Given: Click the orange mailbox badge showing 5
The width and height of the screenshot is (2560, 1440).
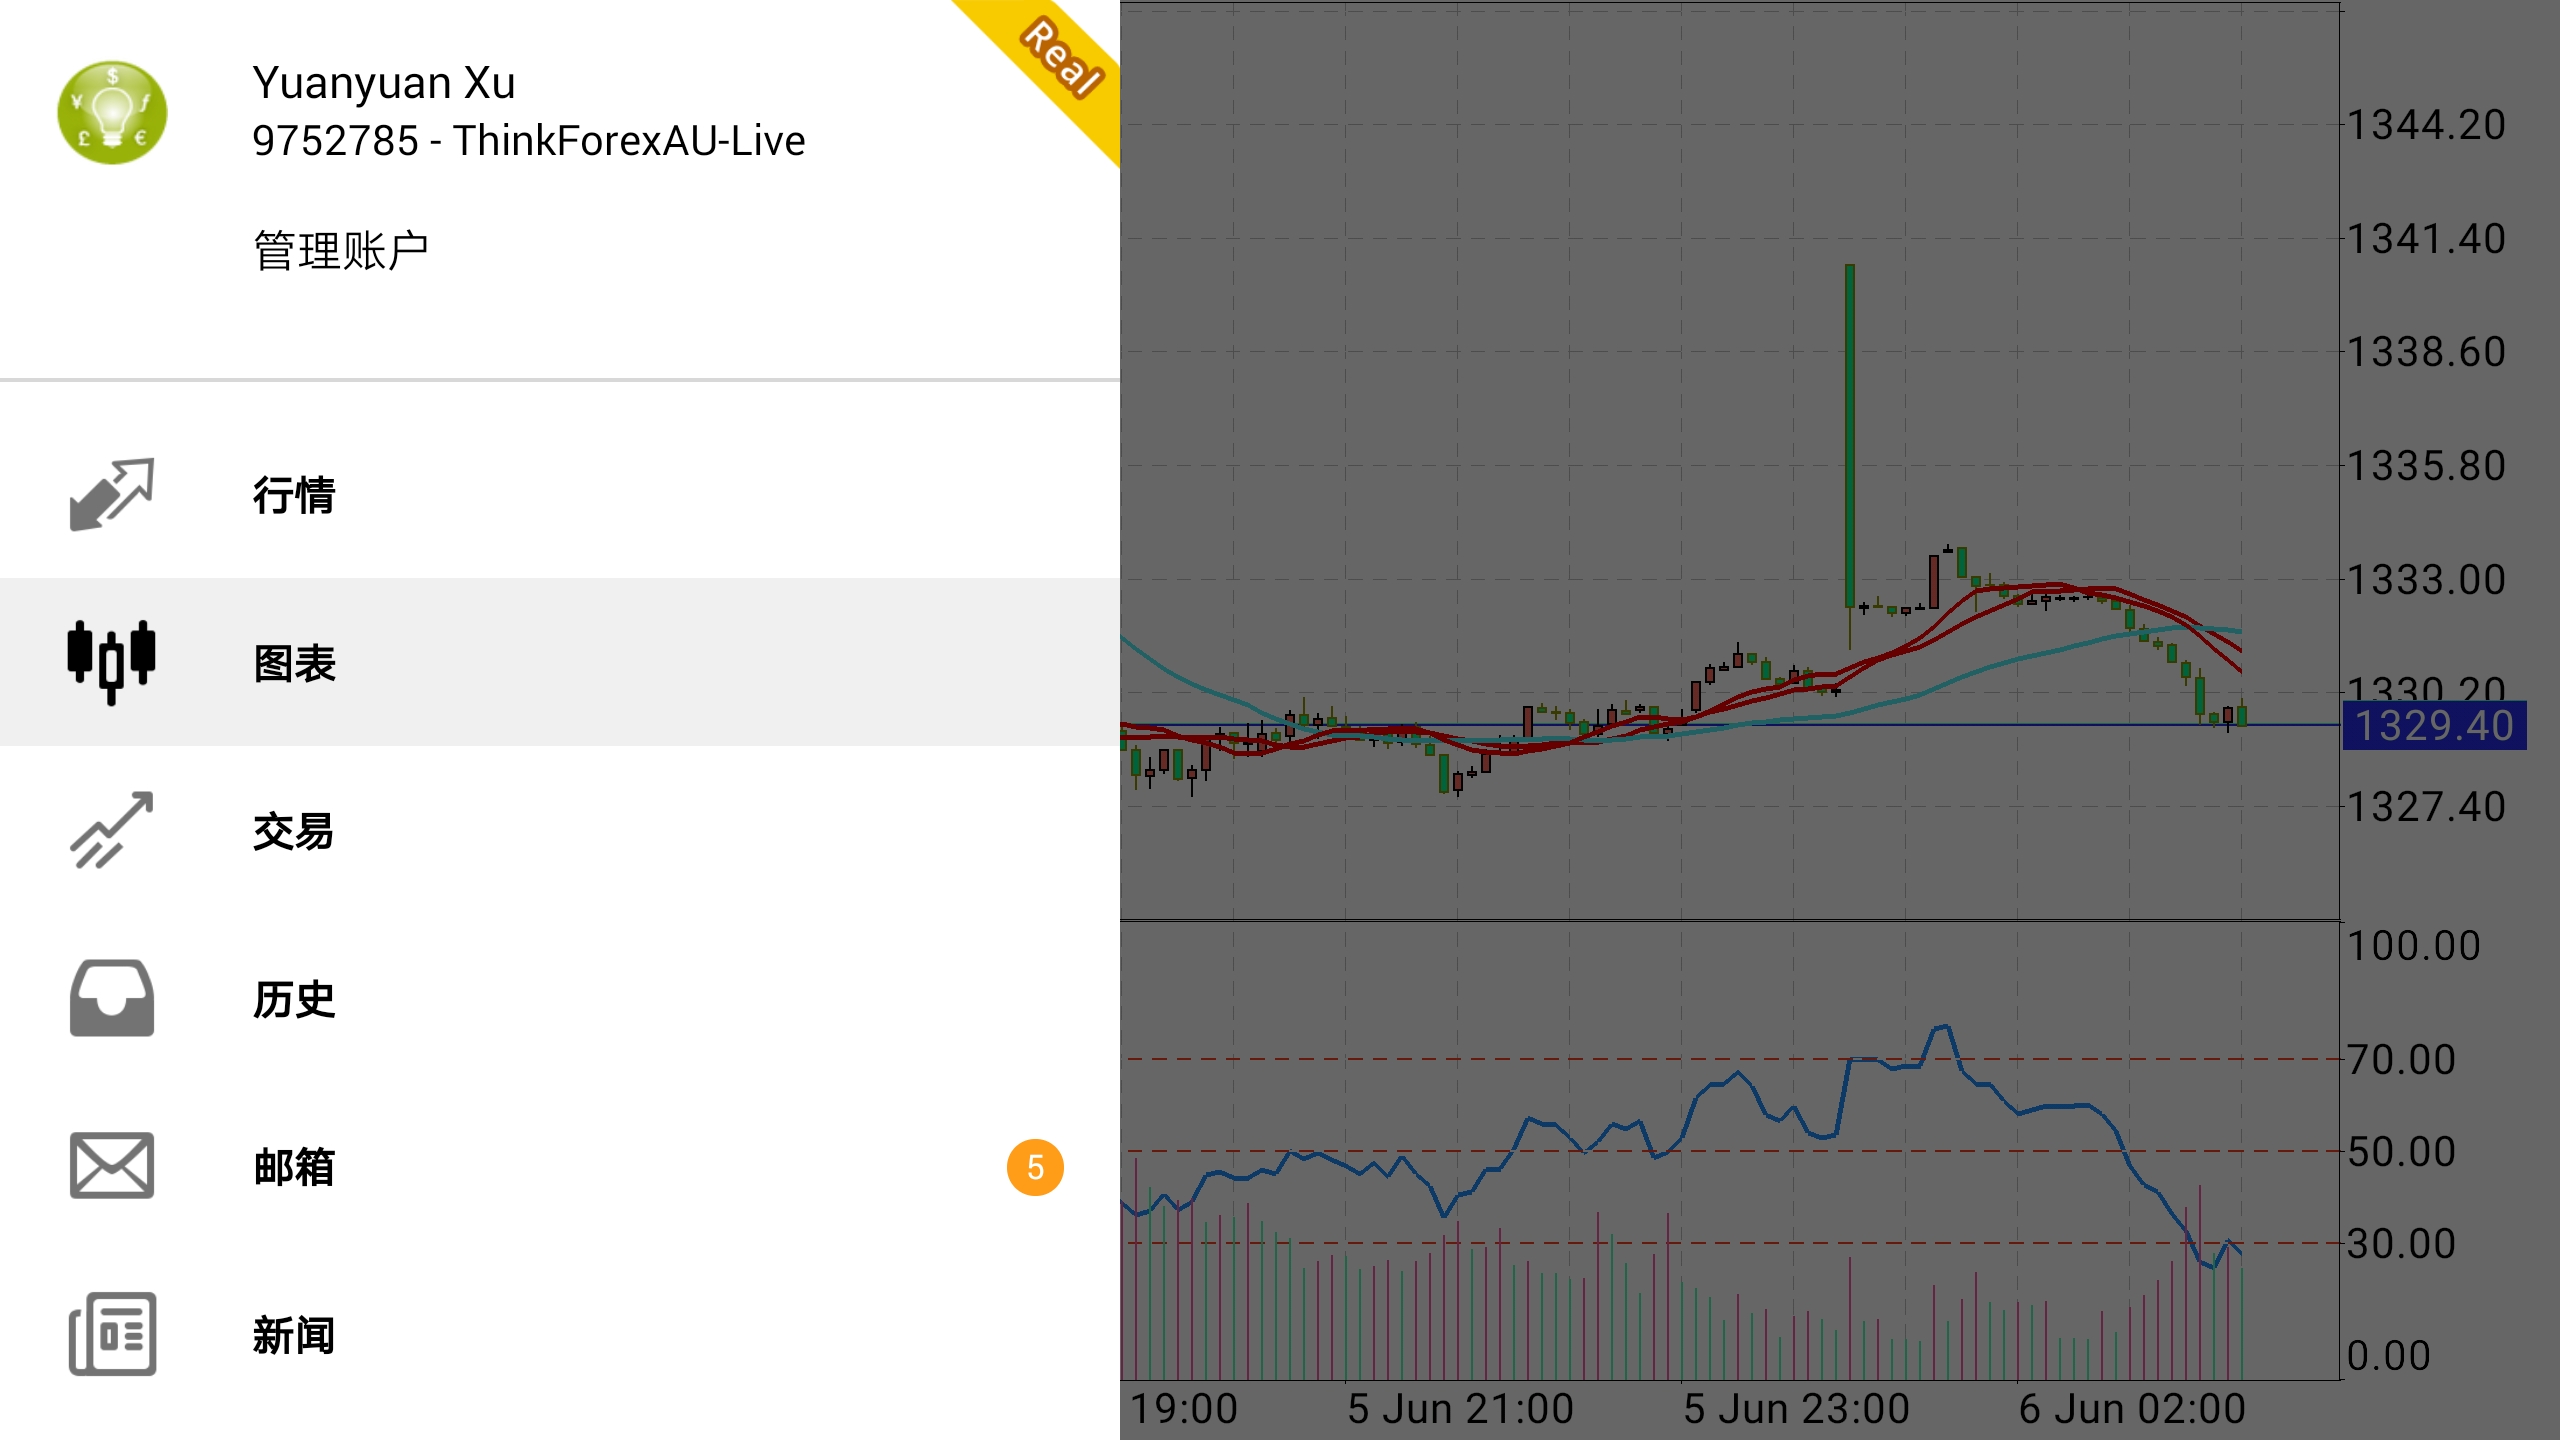Looking at the screenshot, I should coord(1035,1167).
